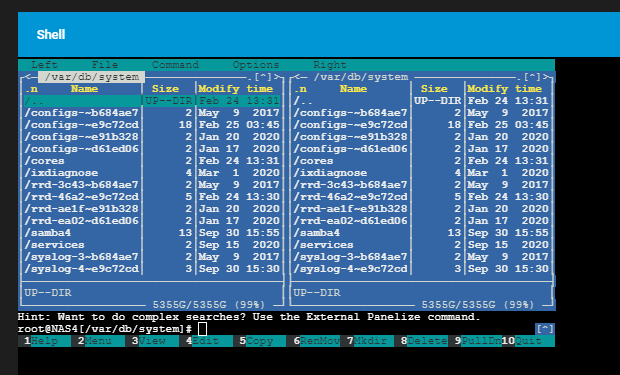This screenshot has height=375, width=620.
Task: Click the left panel .n sort indicator
Action: click(31, 89)
